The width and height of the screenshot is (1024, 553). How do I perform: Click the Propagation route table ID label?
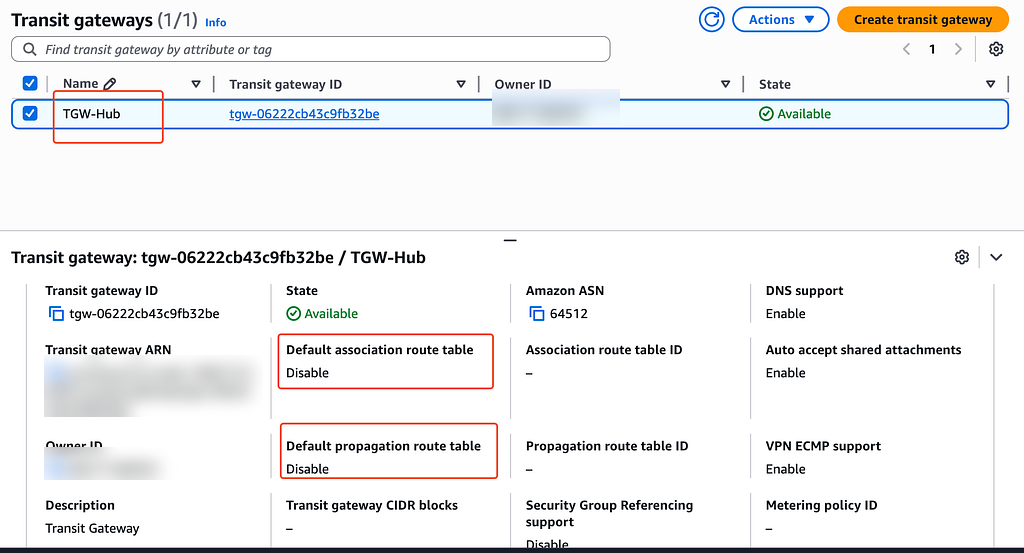[607, 446]
